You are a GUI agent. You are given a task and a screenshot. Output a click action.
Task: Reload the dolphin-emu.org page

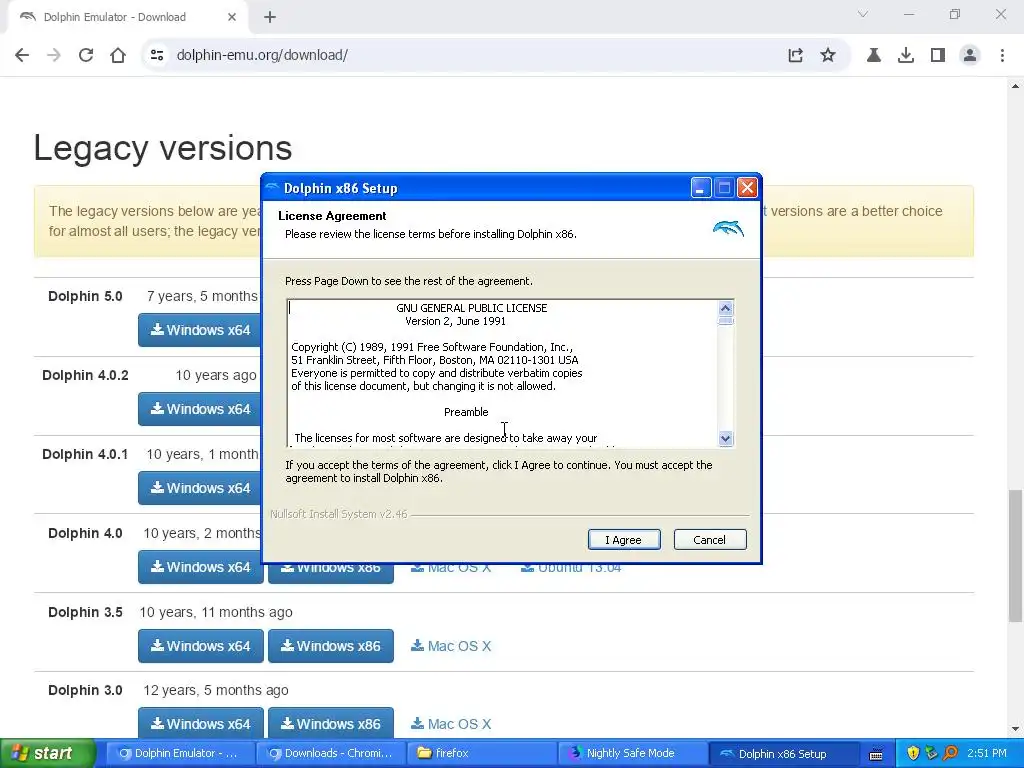point(86,55)
